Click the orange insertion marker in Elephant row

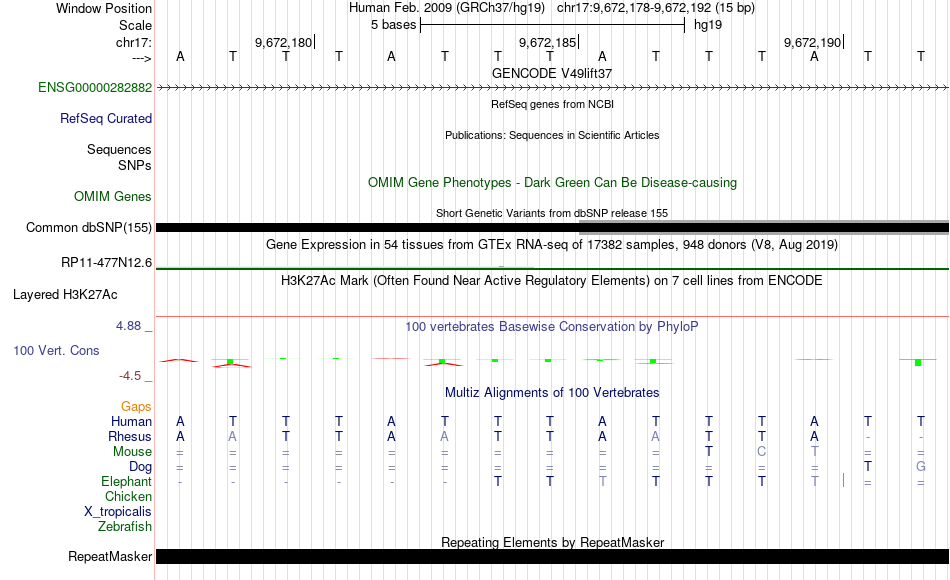click(x=843, y=480)
